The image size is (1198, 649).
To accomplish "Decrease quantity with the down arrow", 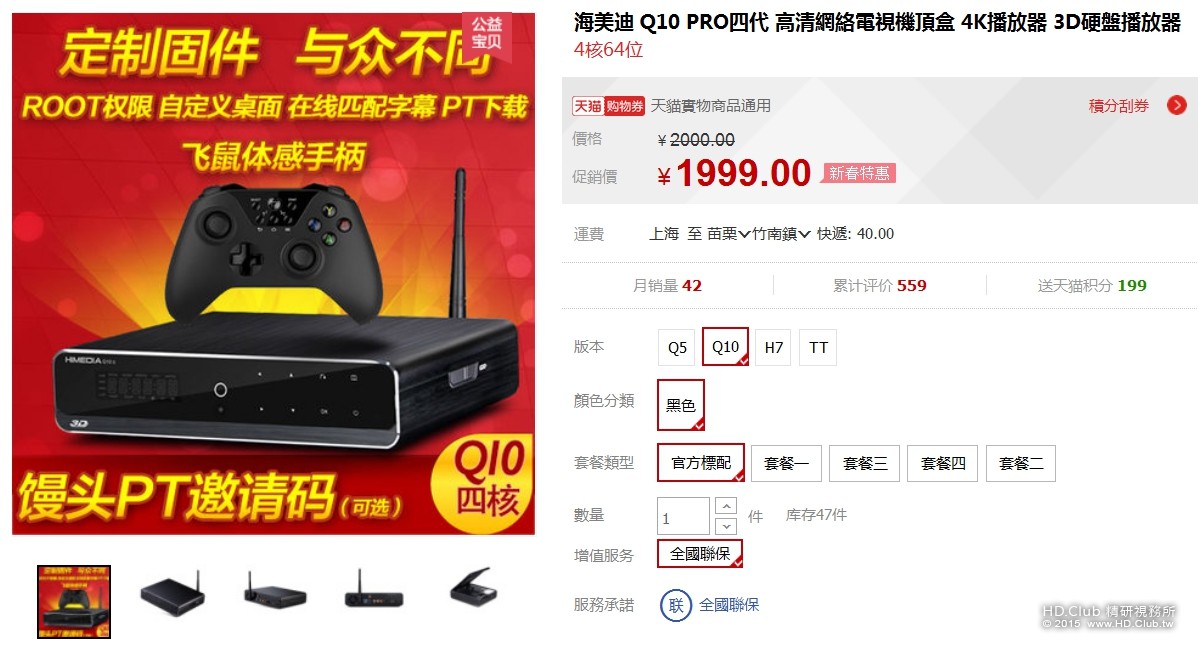I will pos(726,526).
